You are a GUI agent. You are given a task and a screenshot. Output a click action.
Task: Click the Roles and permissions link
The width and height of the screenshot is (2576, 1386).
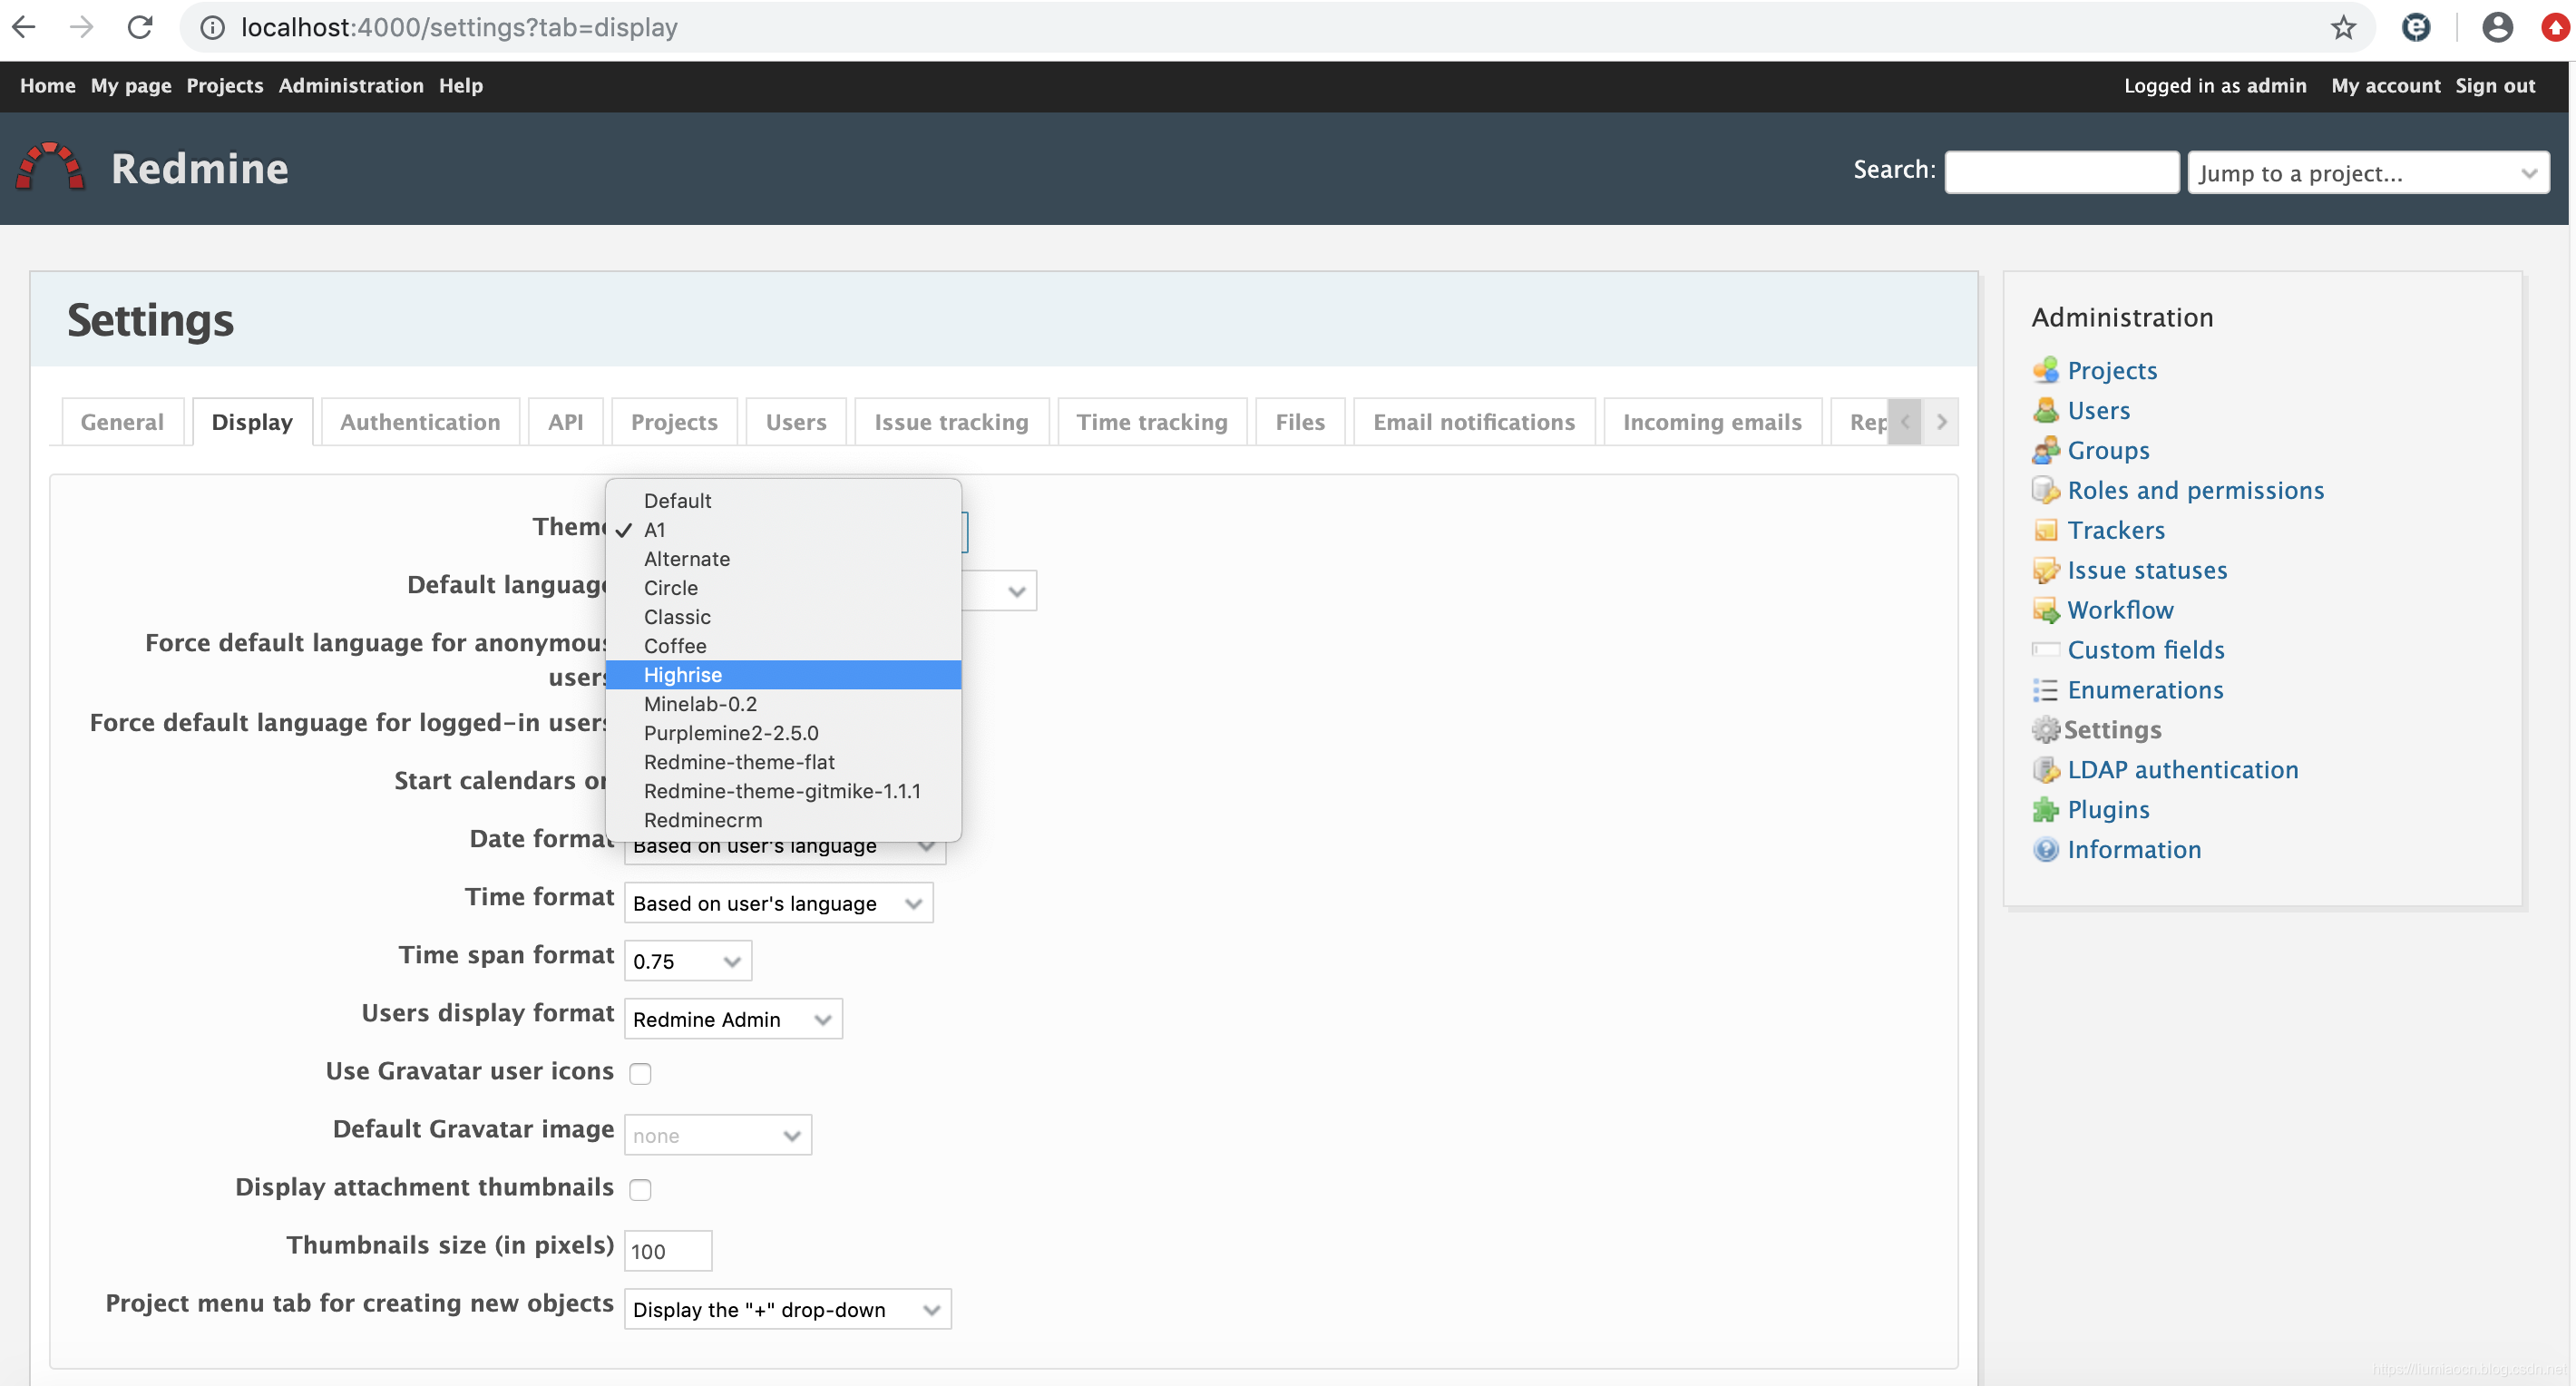point(2196,490)
